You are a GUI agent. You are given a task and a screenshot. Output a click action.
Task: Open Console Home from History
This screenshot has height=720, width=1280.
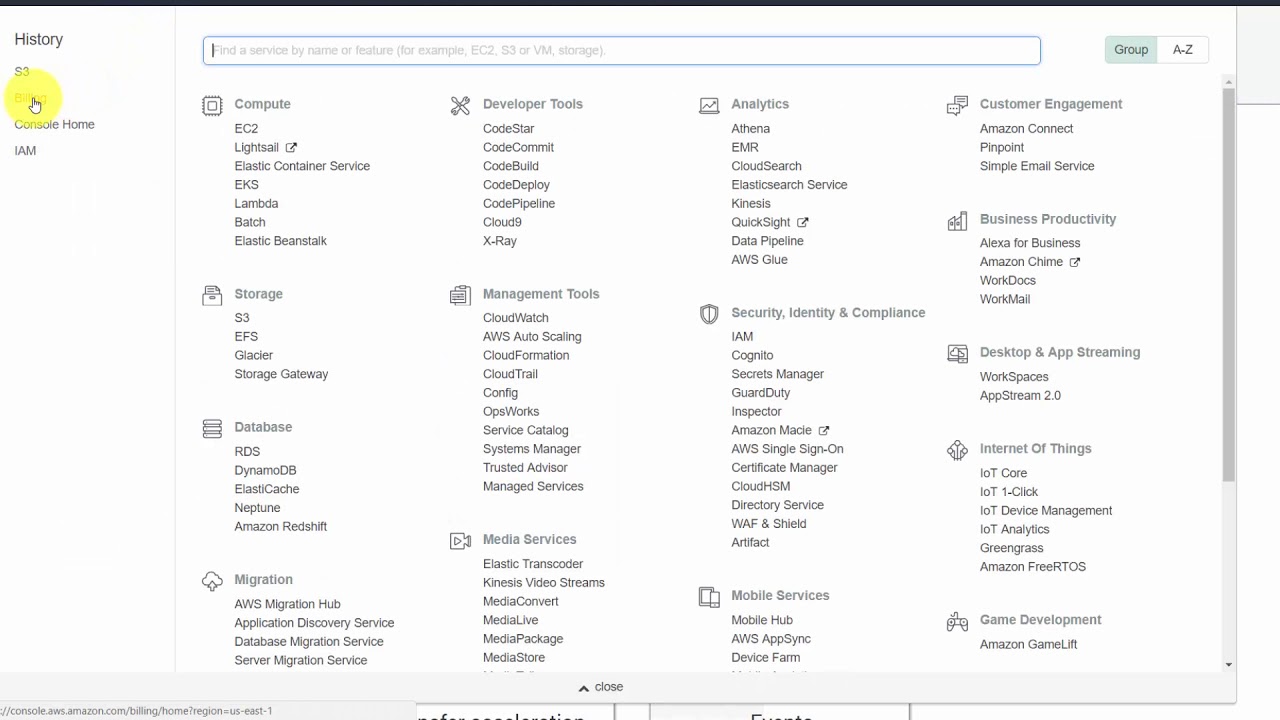(54, 124)
